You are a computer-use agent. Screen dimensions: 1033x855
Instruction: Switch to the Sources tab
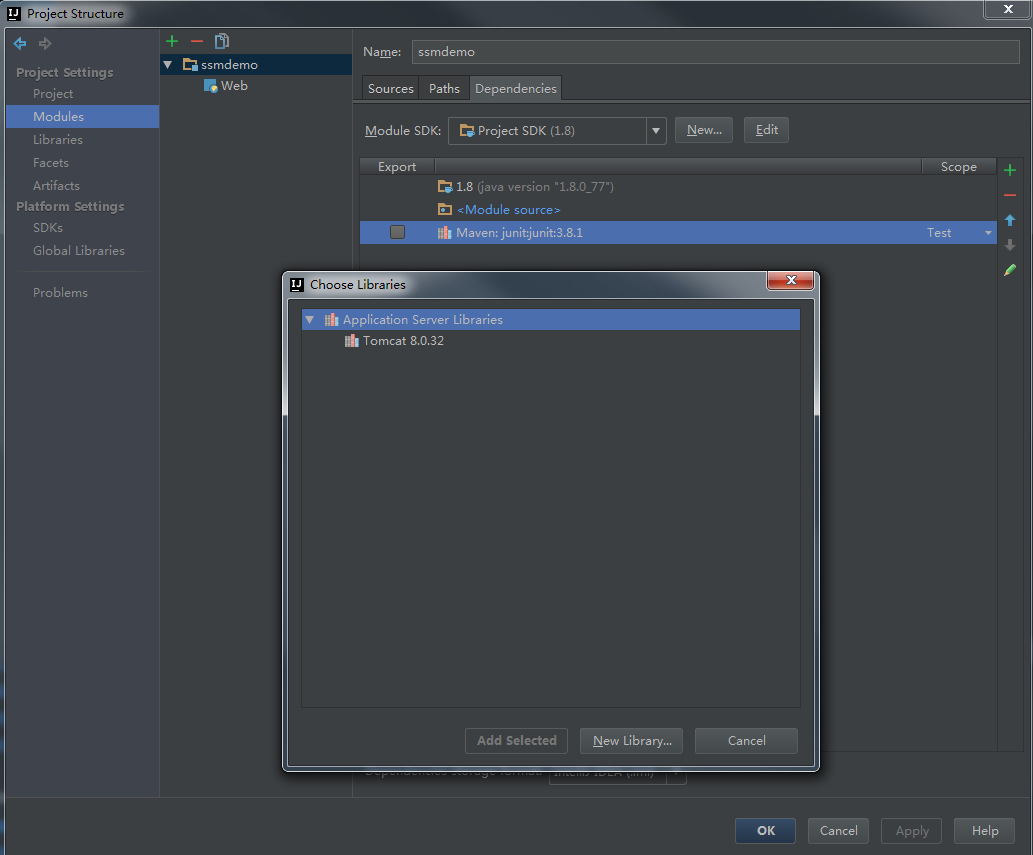pyautogui.click(x=391, y=88)
